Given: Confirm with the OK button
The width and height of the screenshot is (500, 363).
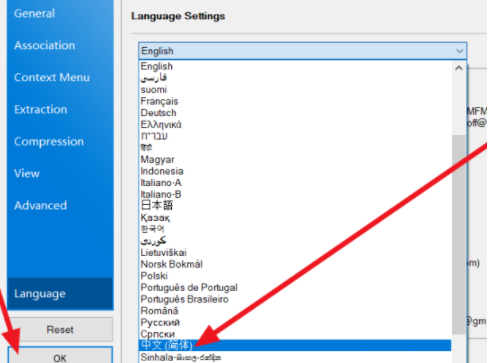Looking at the screenshot, I should pyautogui.click(x=60, y=356).
